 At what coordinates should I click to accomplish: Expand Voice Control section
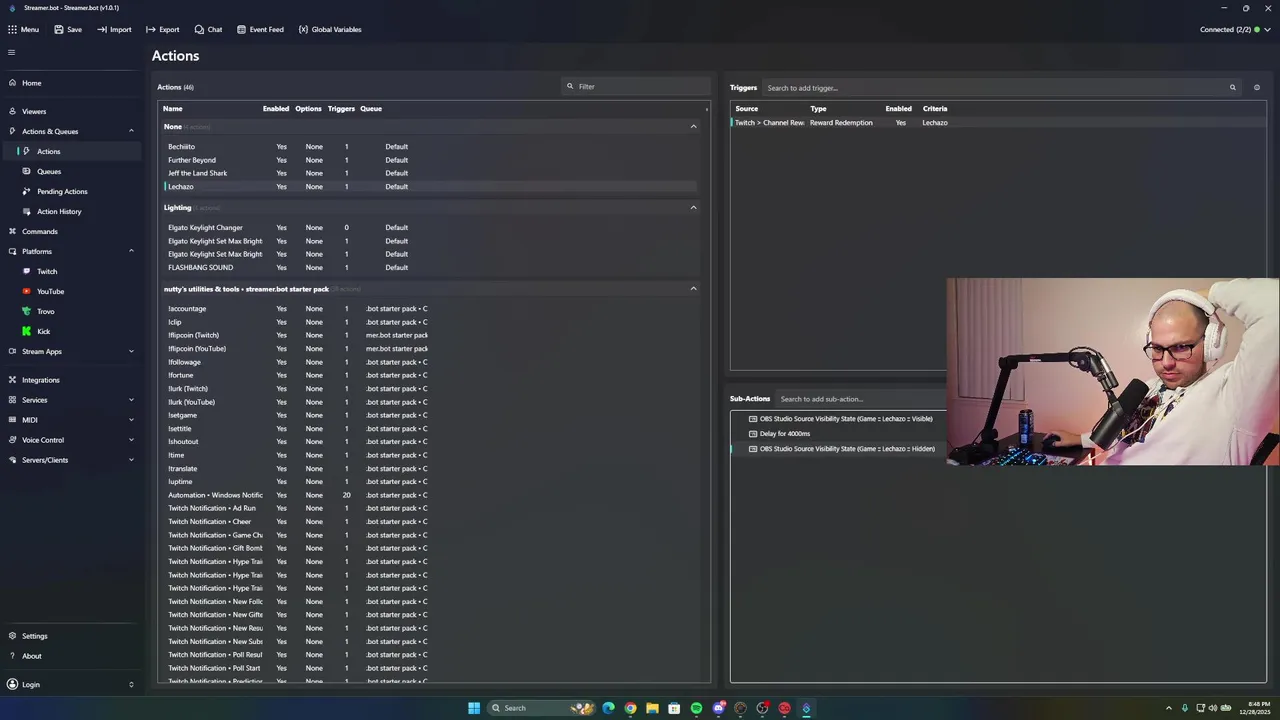click(131, 440)
